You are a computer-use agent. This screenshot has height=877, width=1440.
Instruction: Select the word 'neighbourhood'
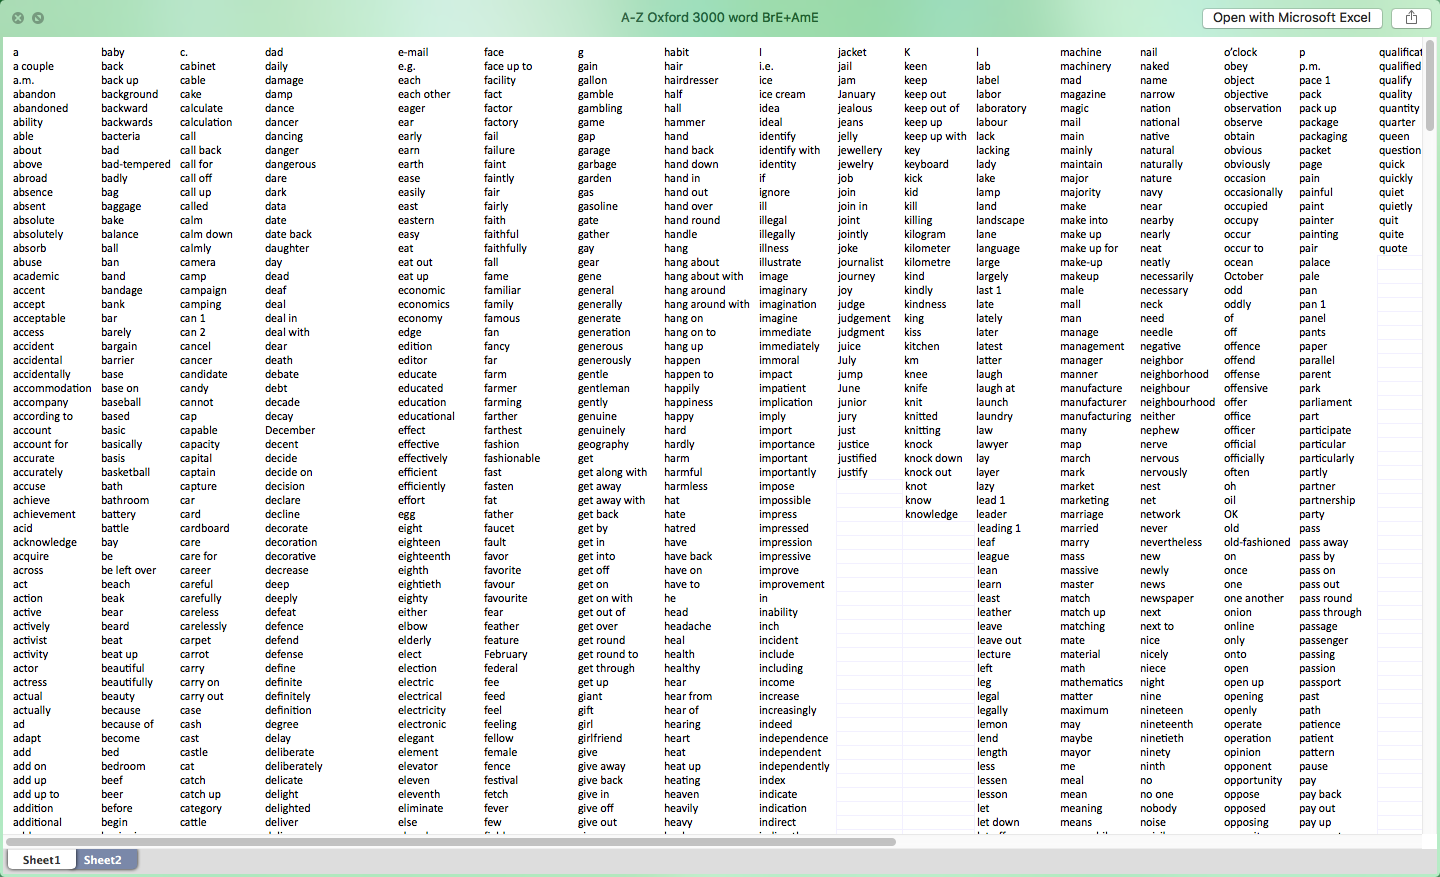pyautogui.click(x=1177, y=402)
